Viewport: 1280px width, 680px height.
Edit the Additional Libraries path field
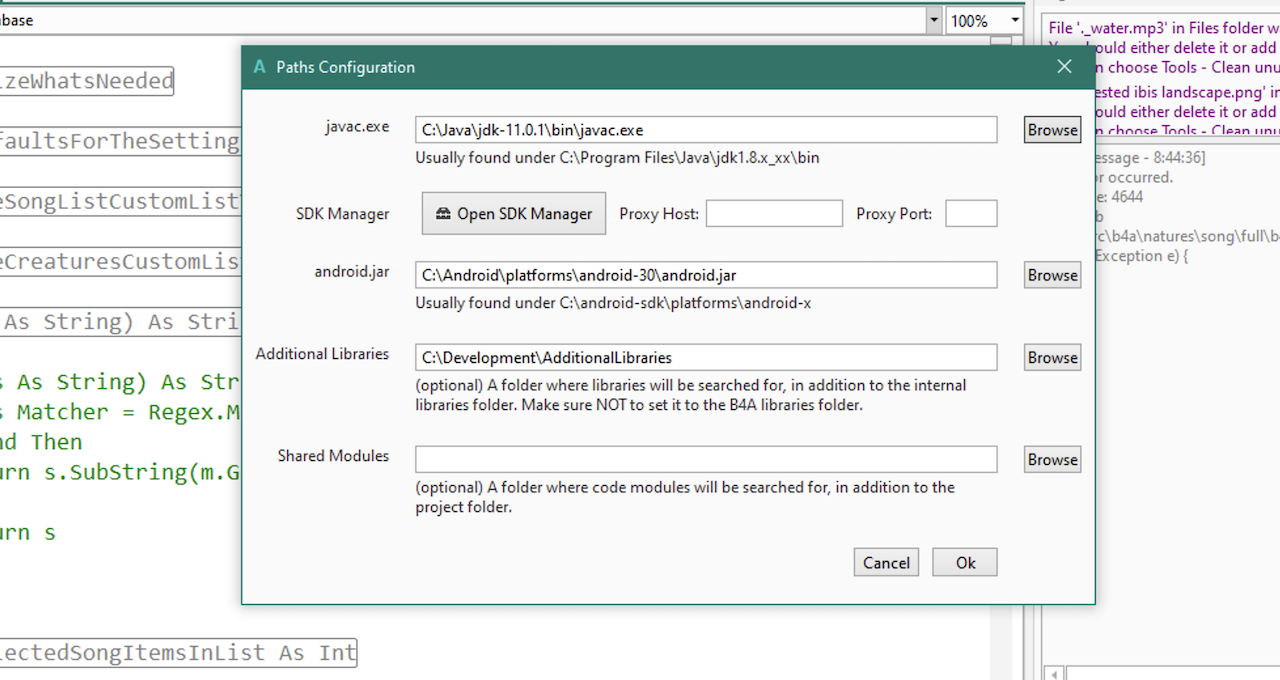706,357
